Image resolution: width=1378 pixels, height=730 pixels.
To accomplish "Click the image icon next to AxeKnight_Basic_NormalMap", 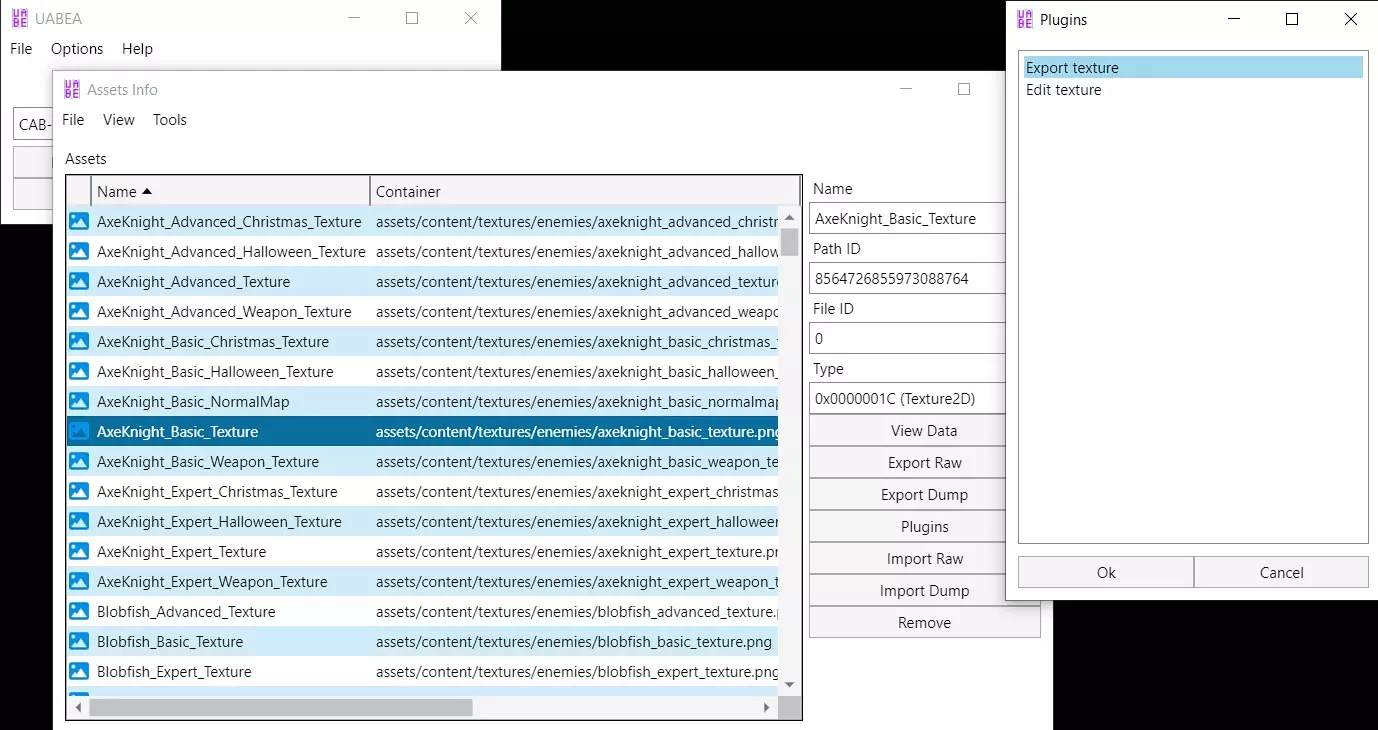I will [x=79, y=402].
